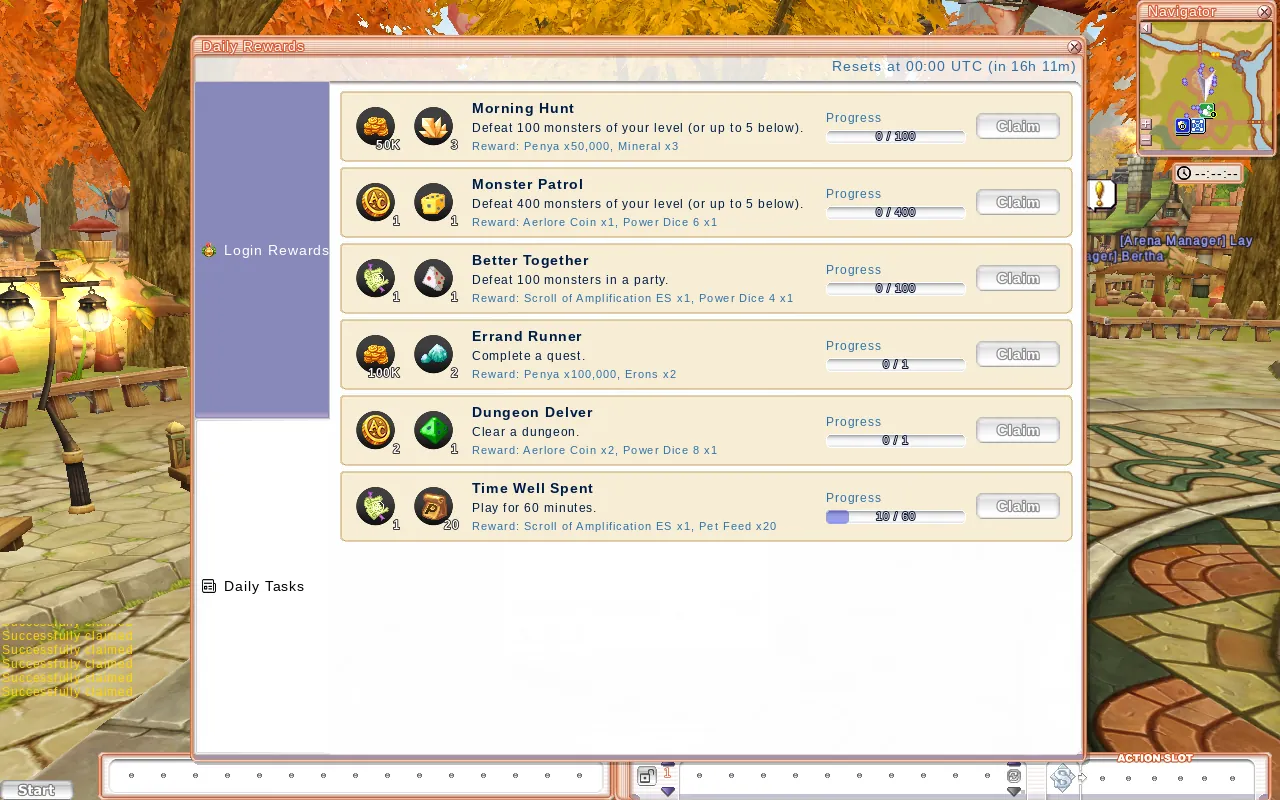Screen dimensions: 1280x800
Task: Click the Mineral reward icon in Morning Hunt
Action: click(434, 127)
